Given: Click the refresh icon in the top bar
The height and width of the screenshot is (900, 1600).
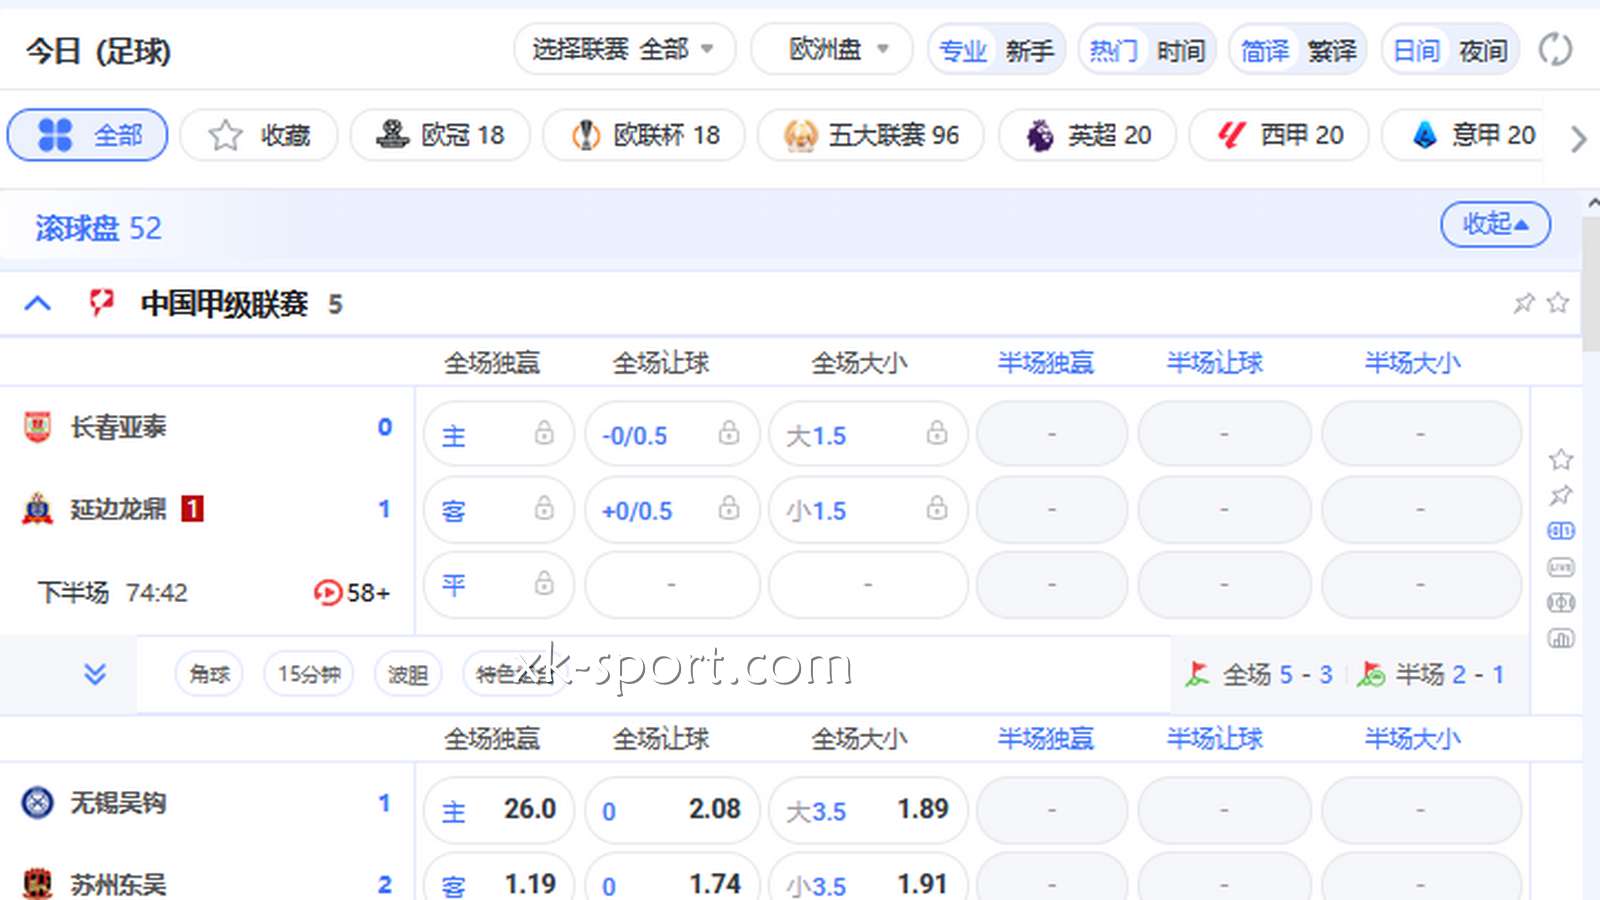Looking at the screenshot, I should pyautogui.click(x=1555, y=49).
